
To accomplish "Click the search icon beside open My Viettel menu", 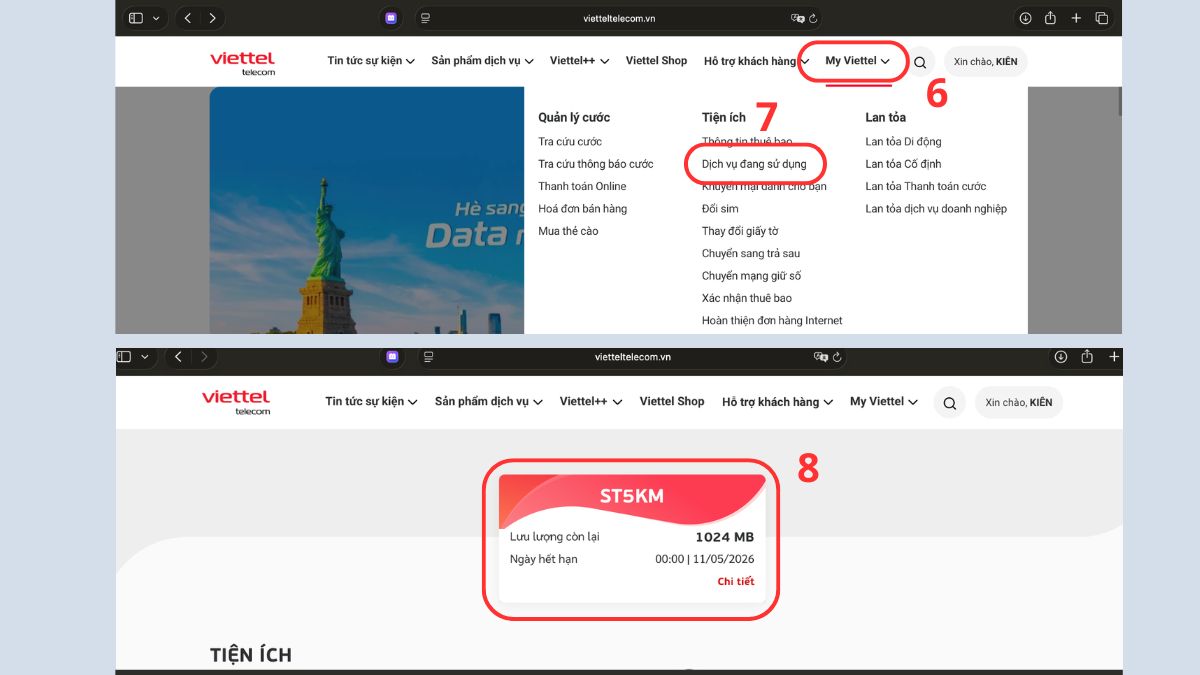I will 920,62.
